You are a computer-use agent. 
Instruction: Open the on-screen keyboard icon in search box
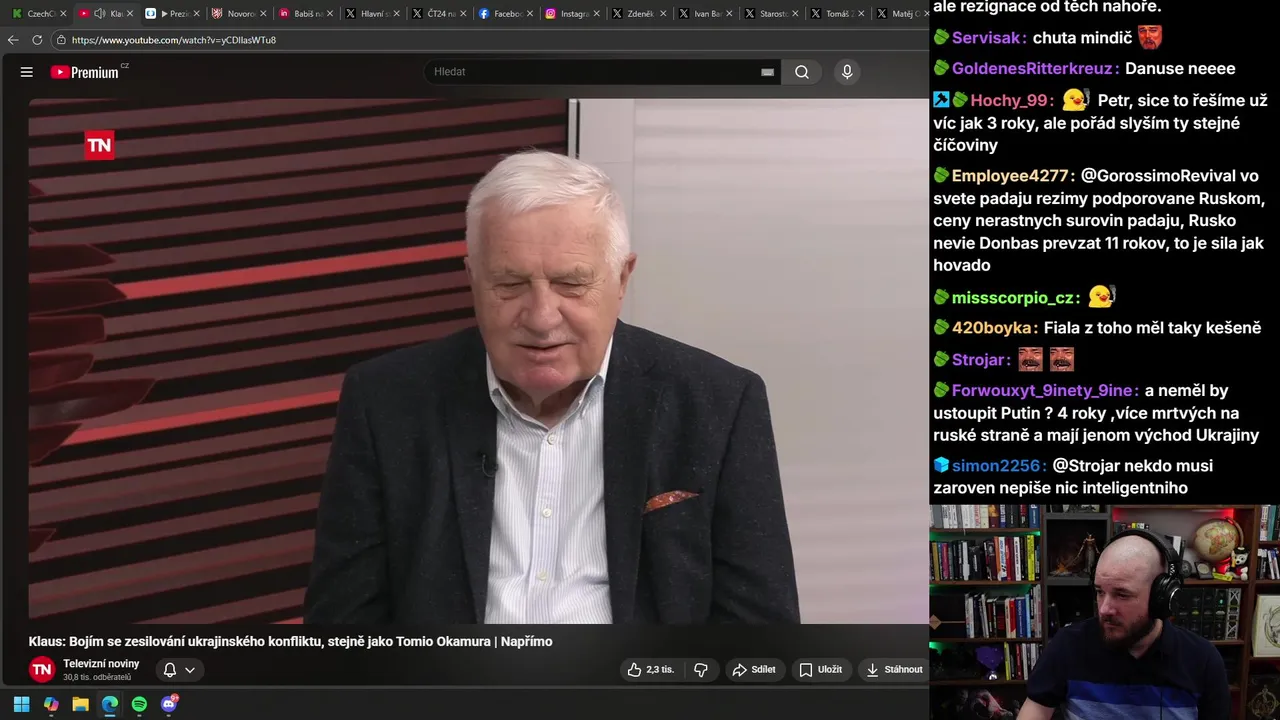coord(767,72)
